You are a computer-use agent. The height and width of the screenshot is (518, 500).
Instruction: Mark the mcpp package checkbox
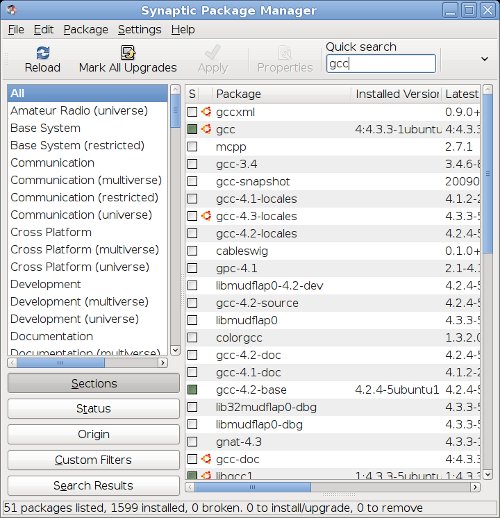click(x=192, y=146)
